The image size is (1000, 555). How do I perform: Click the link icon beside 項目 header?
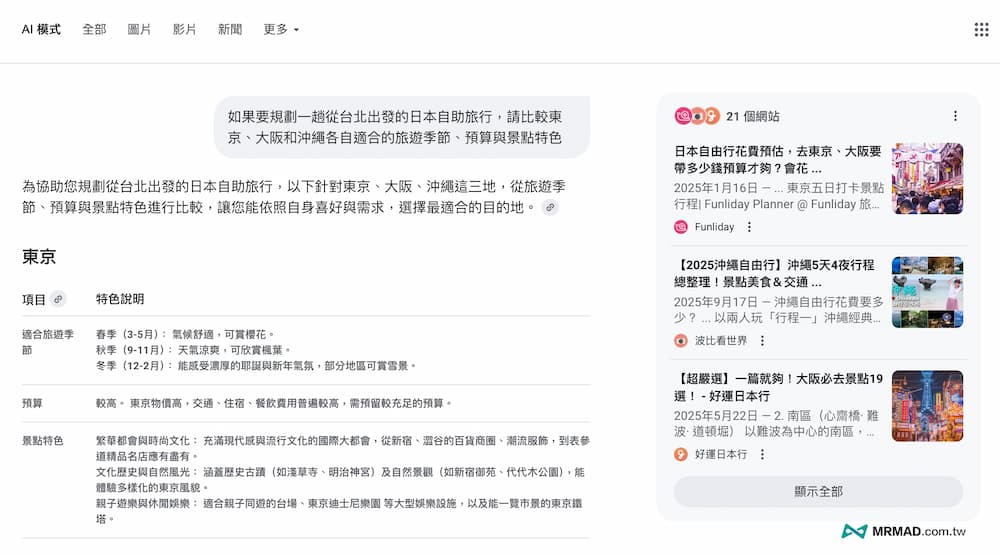(58, 299)
